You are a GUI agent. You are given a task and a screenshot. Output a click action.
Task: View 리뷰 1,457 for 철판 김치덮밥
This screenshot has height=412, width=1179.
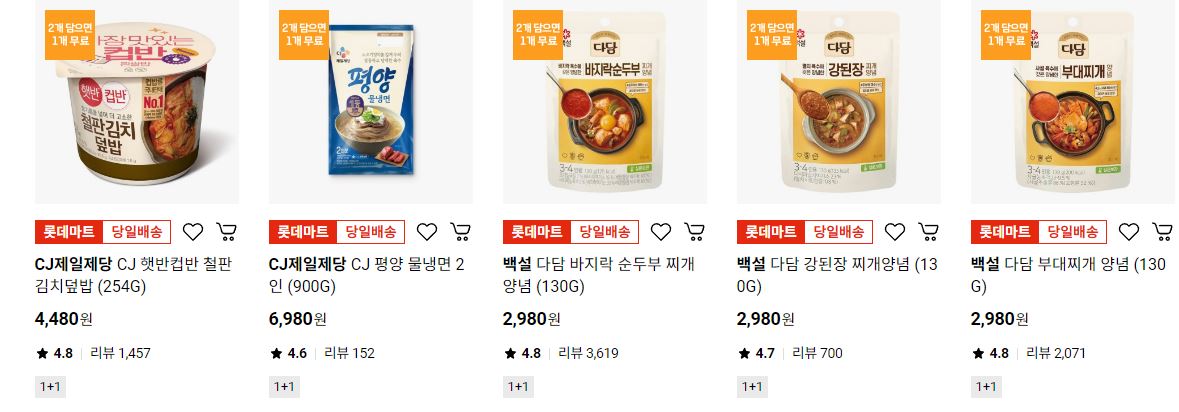coord(120,353)
